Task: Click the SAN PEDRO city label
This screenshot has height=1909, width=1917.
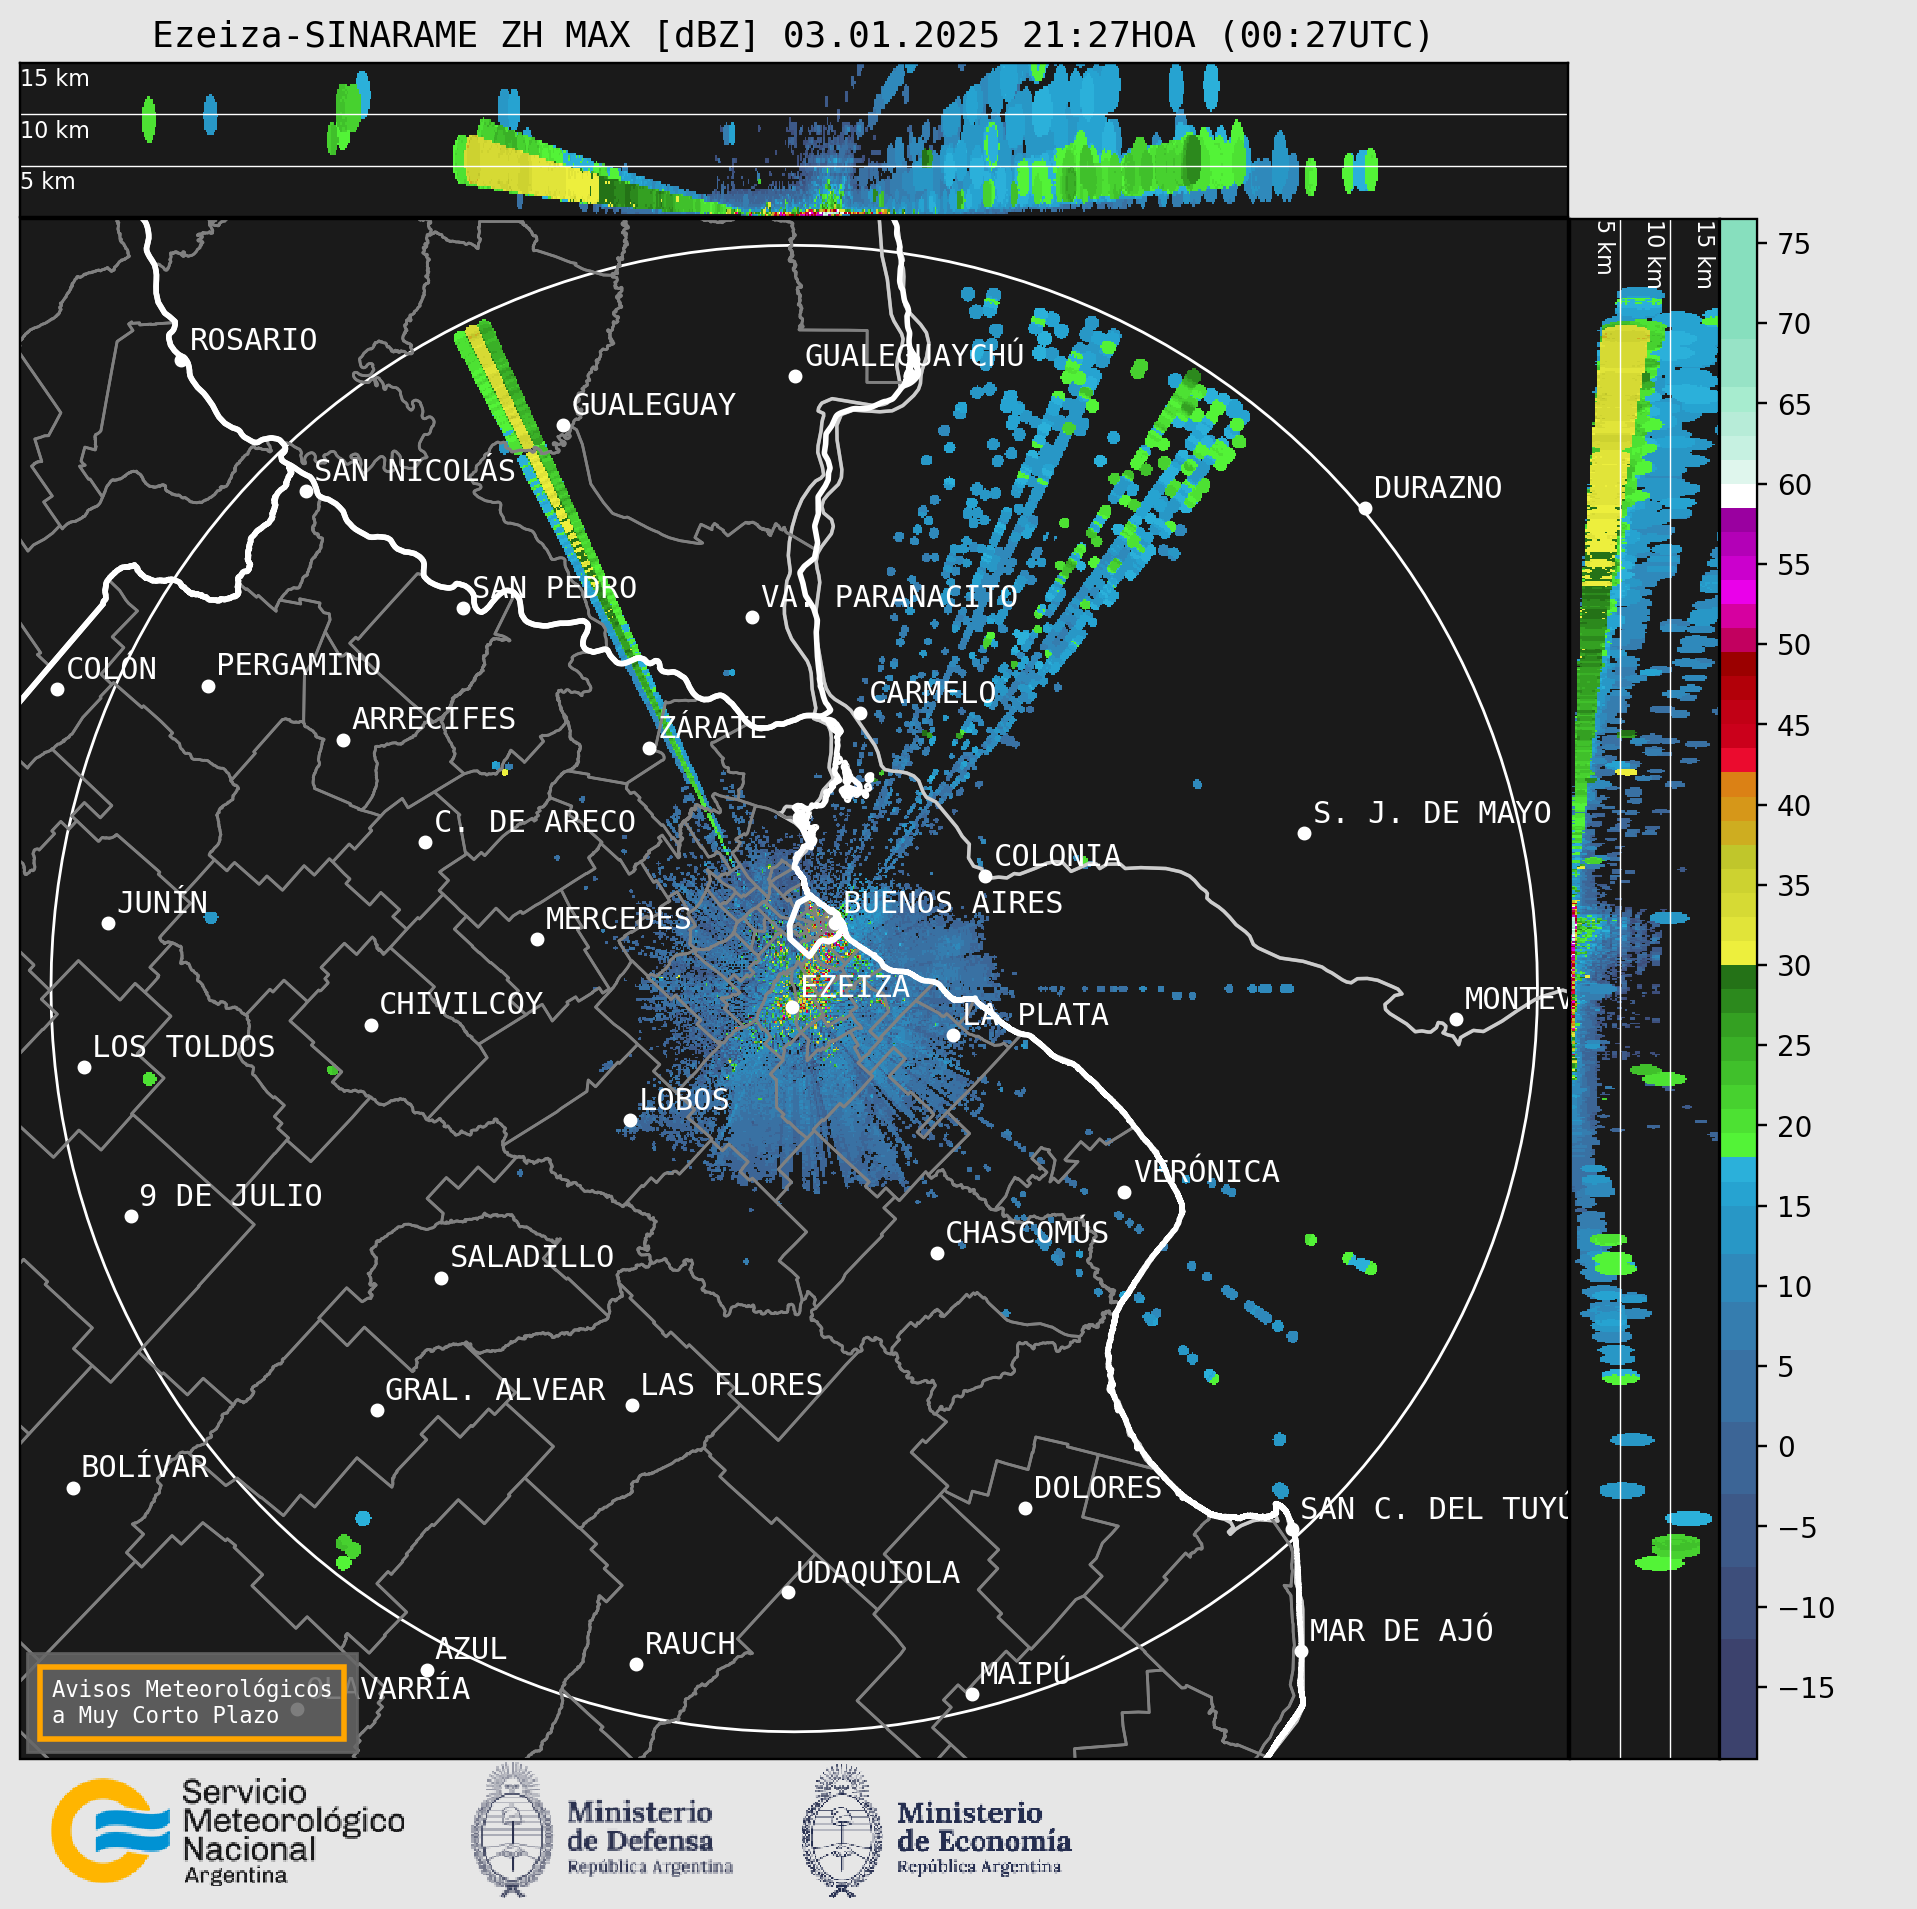Action: pyautogui.click(x=554, y=588)
